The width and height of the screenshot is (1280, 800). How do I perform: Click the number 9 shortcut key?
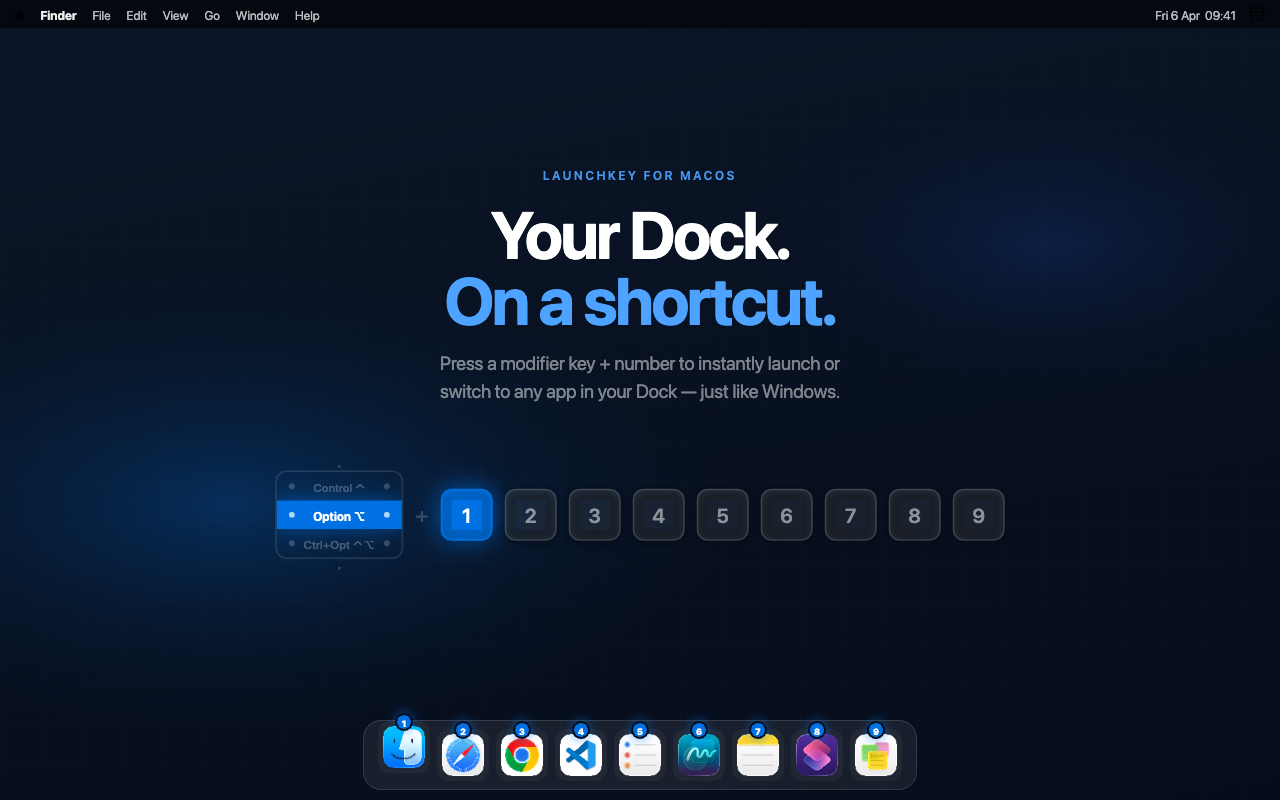point(978,514)
